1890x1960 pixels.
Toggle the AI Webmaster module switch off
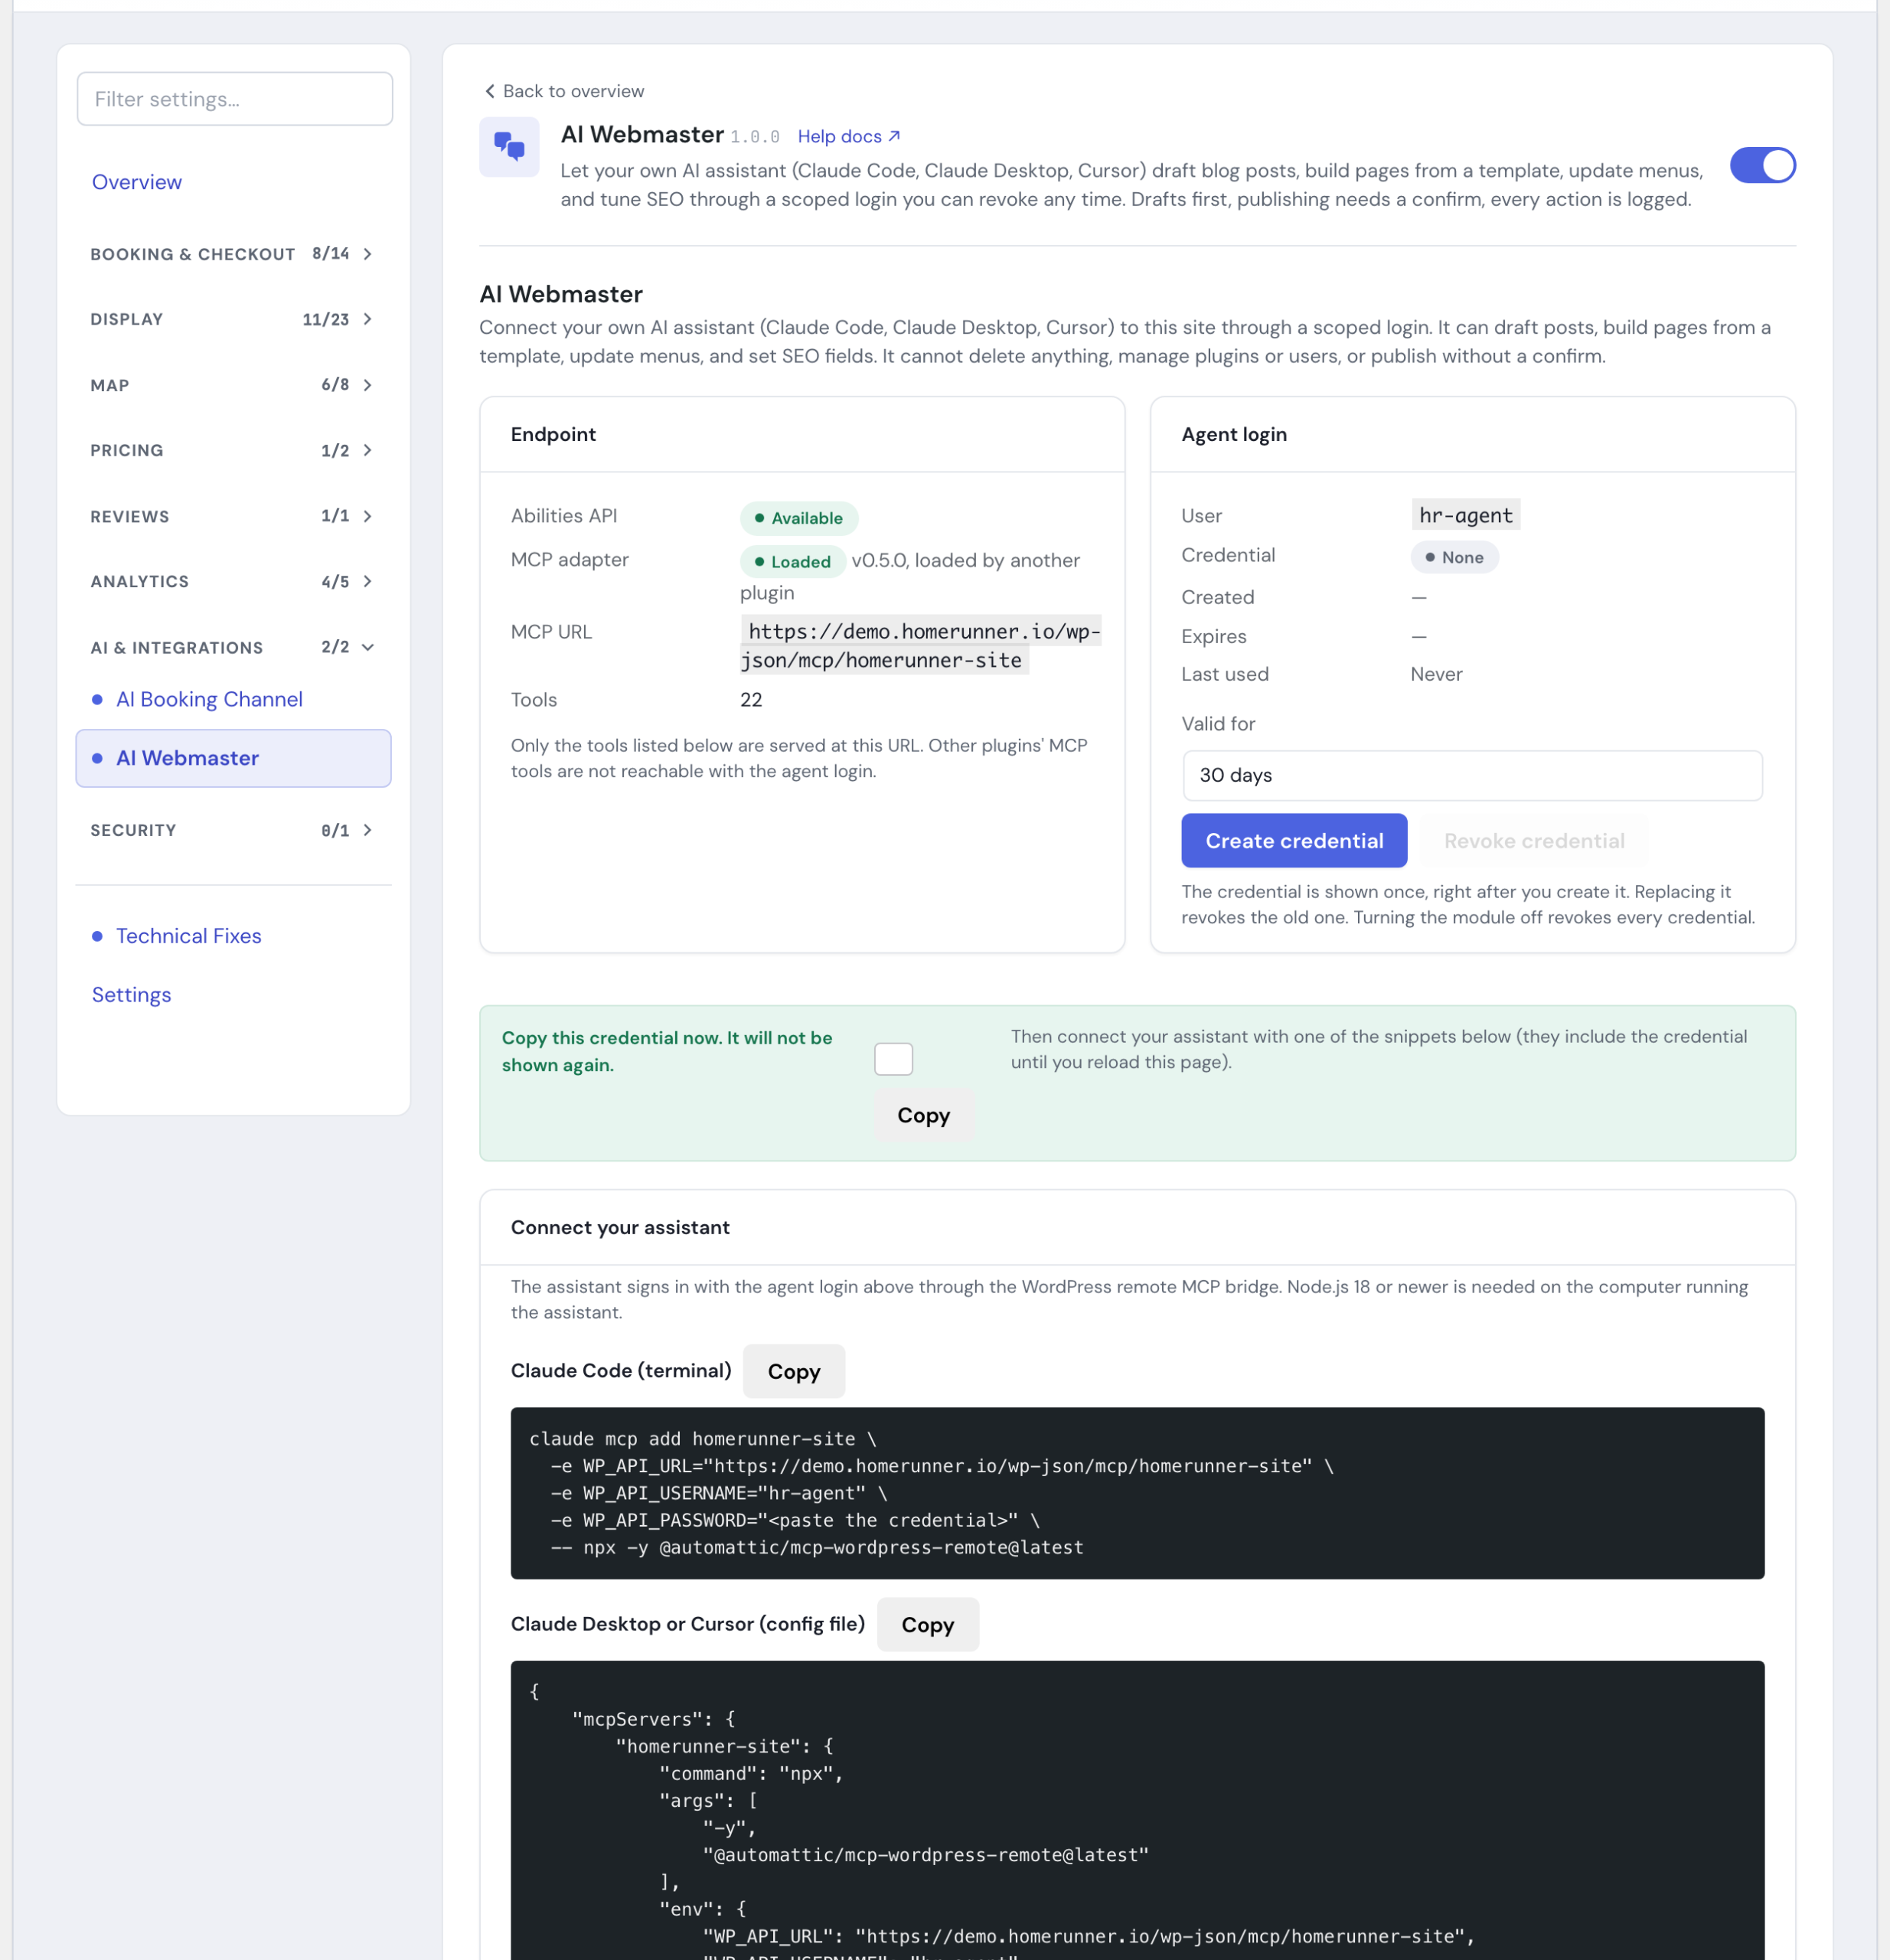coord(1762,165)
